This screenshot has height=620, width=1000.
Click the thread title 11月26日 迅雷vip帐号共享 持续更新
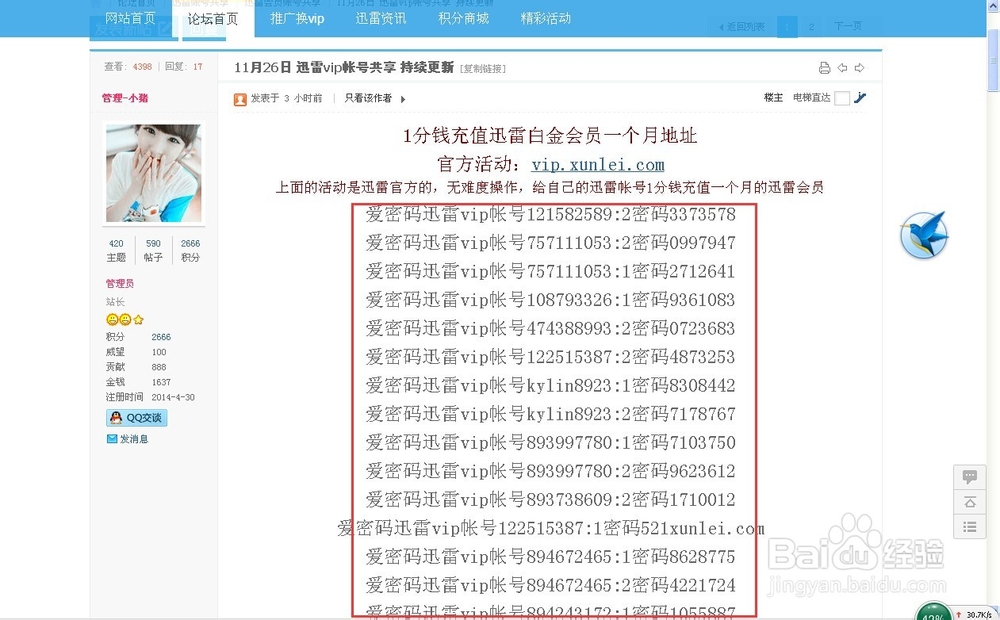click(344, 68)
